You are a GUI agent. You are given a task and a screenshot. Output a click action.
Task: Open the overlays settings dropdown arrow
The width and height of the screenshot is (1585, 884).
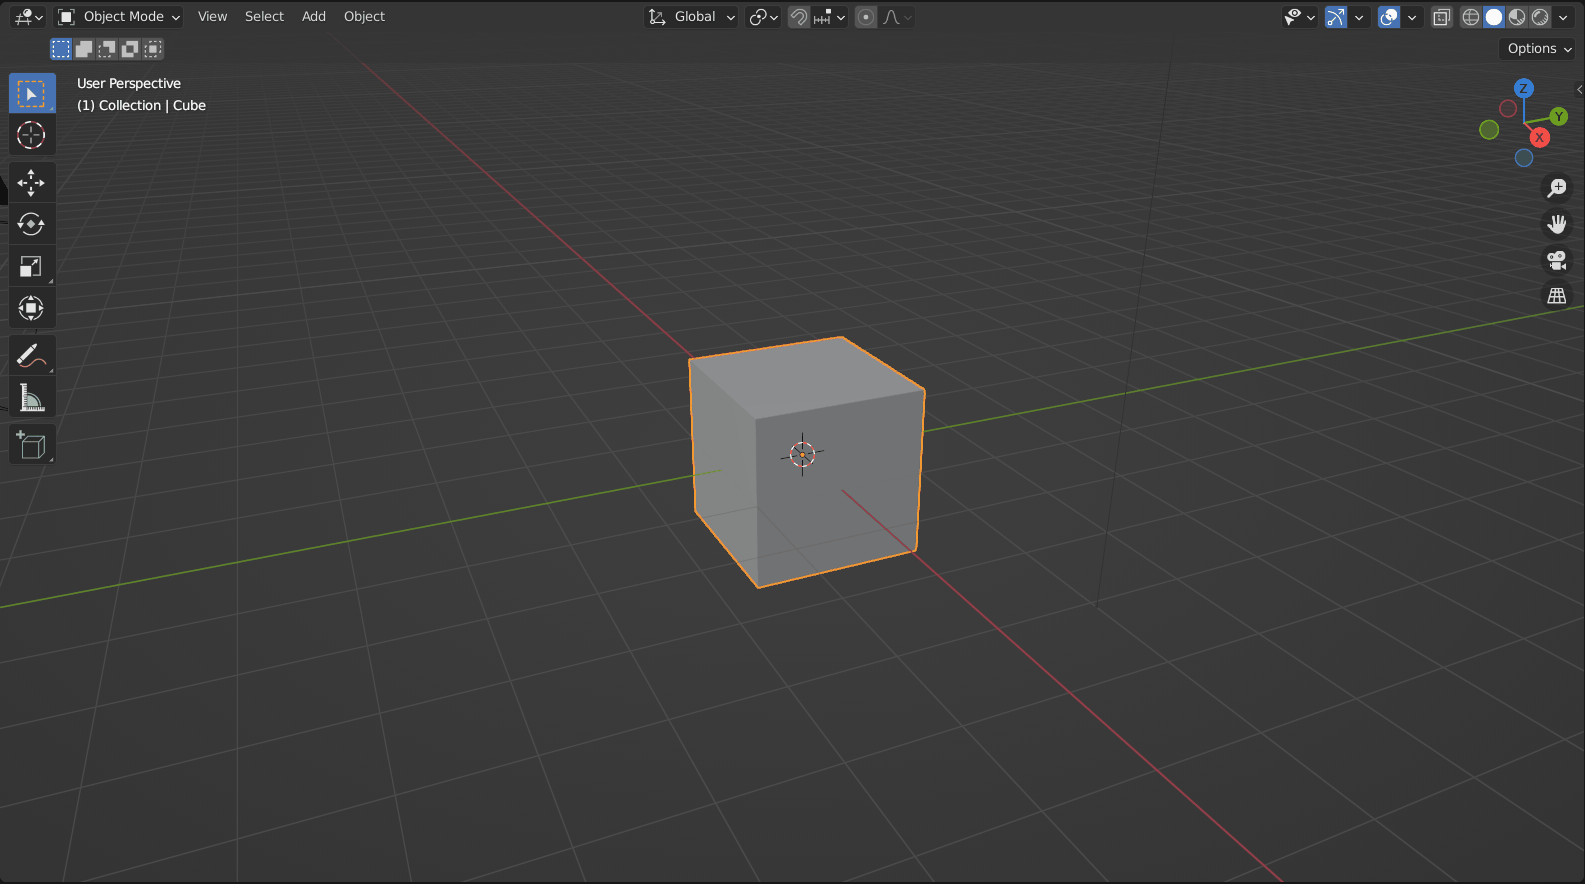coord(1412,17)
